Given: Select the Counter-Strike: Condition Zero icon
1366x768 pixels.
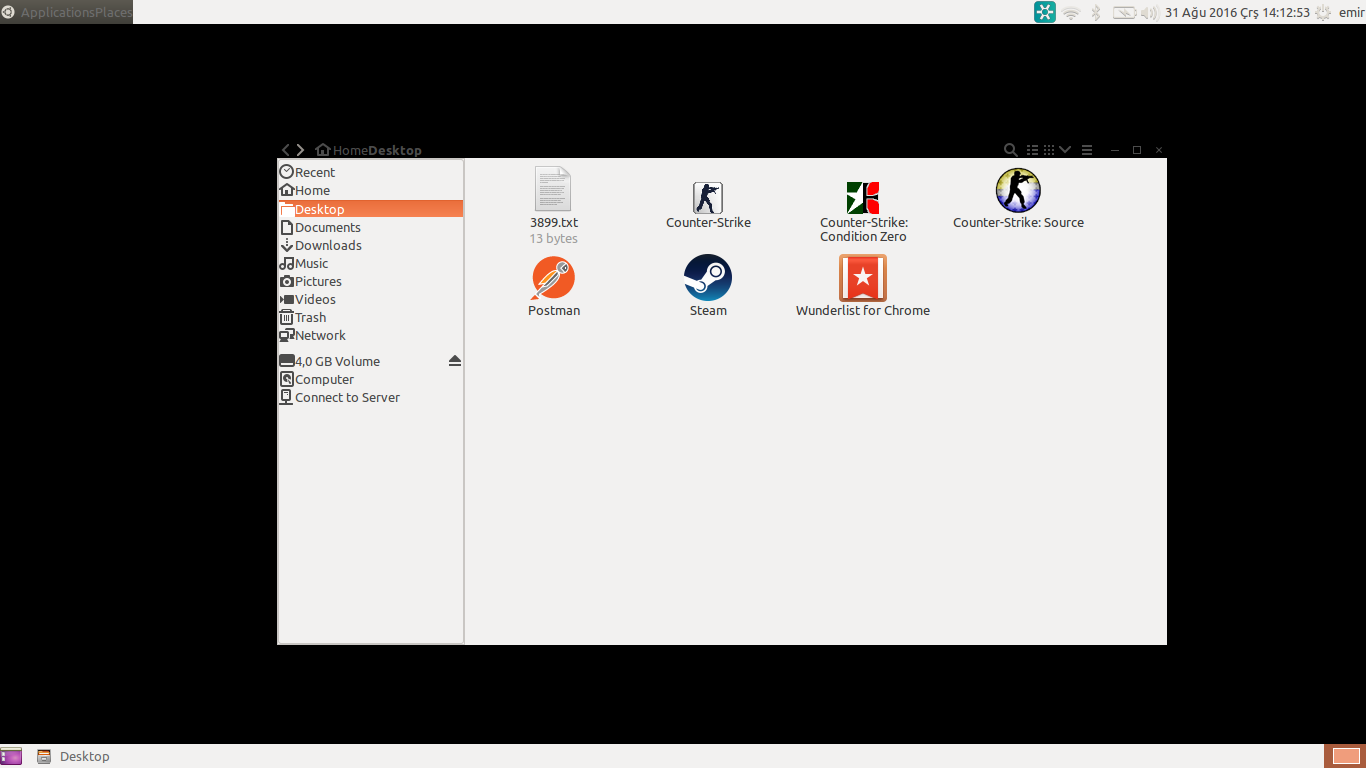Looking at the screenshot, I should (863, 198).
